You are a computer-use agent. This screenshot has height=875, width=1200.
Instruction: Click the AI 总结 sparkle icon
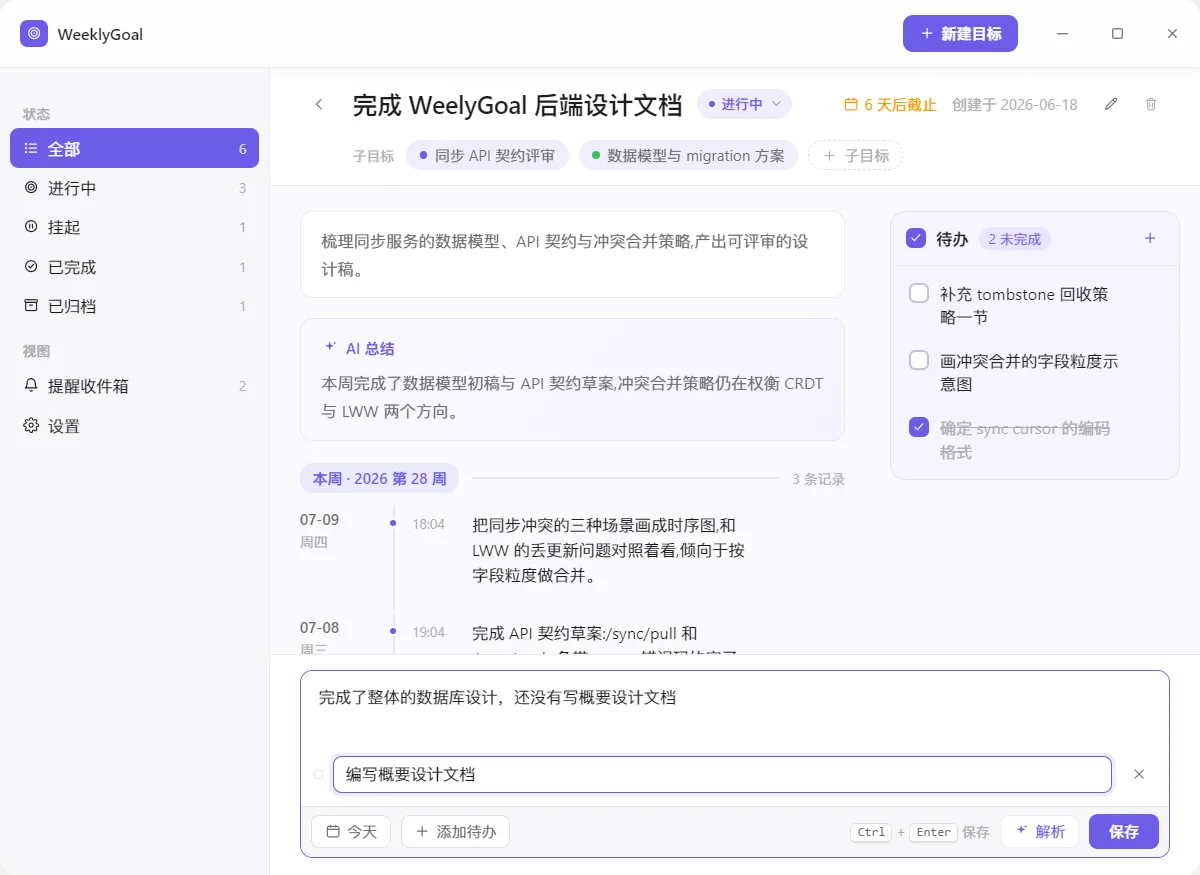click(x=330, y=347)
